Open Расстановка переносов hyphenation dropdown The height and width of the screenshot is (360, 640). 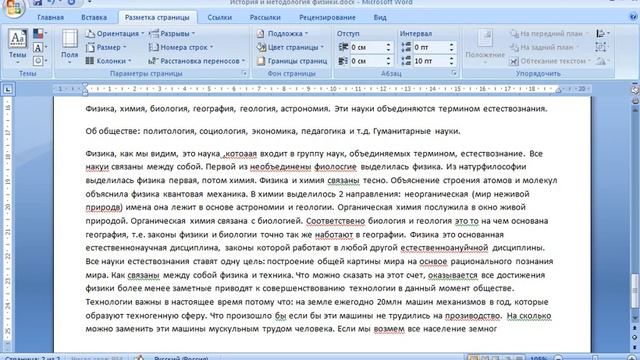197,61
